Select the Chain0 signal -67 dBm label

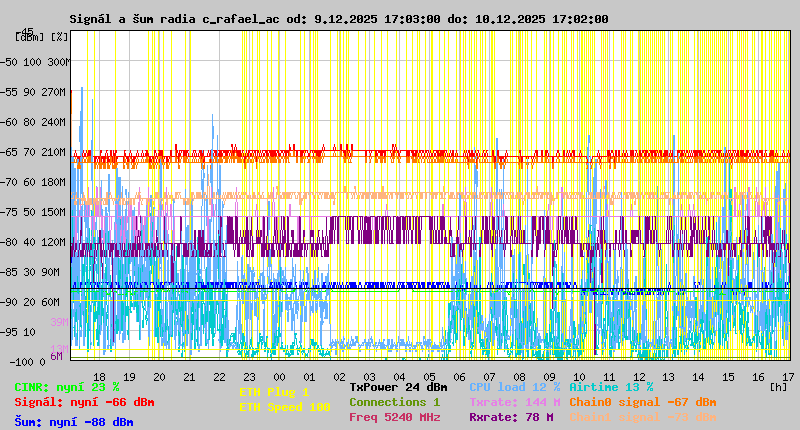tap(643, 402)
